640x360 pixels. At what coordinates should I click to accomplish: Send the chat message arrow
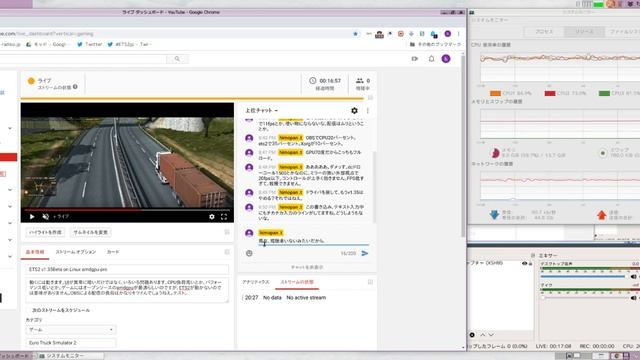pos(364,253)
